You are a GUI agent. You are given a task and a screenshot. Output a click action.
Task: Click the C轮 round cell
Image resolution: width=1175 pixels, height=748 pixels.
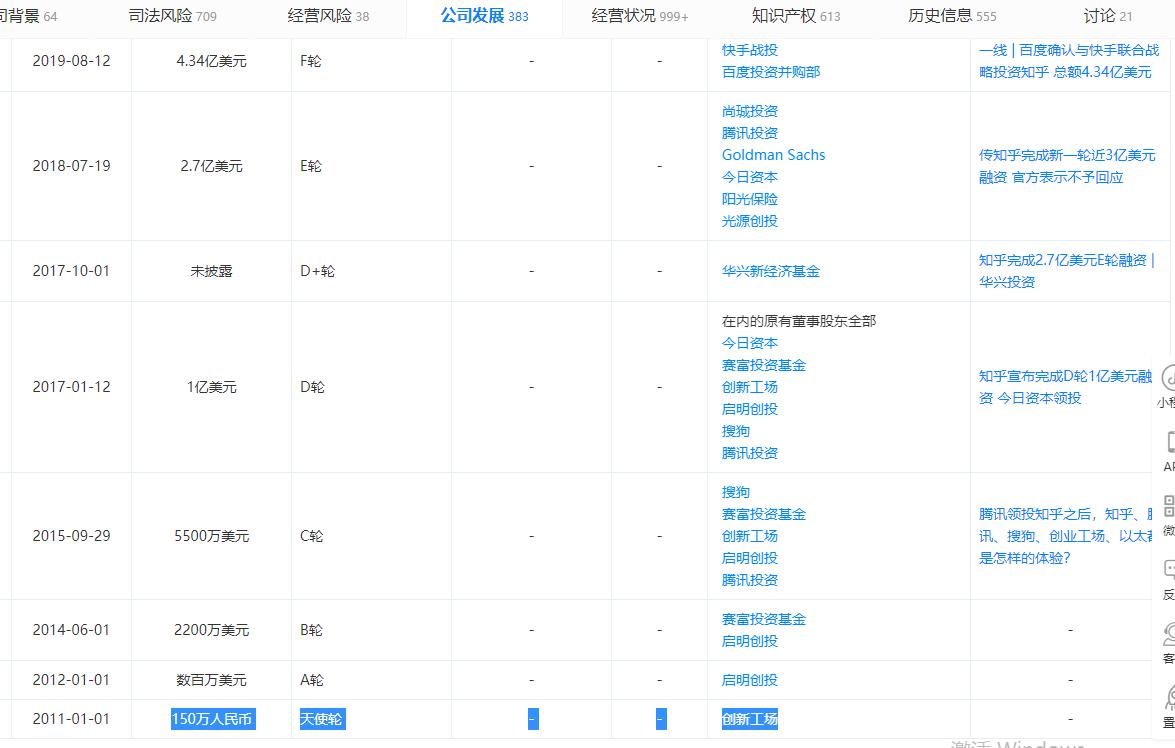coord(311,537)
